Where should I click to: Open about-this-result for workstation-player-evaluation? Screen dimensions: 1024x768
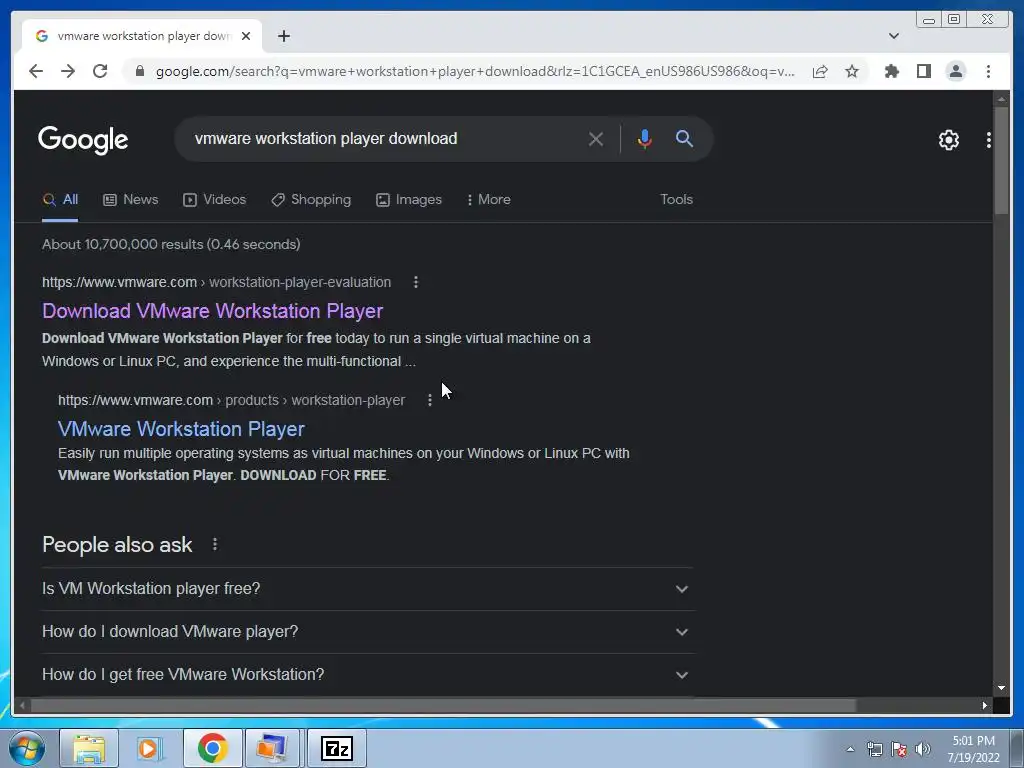point(416,282)
